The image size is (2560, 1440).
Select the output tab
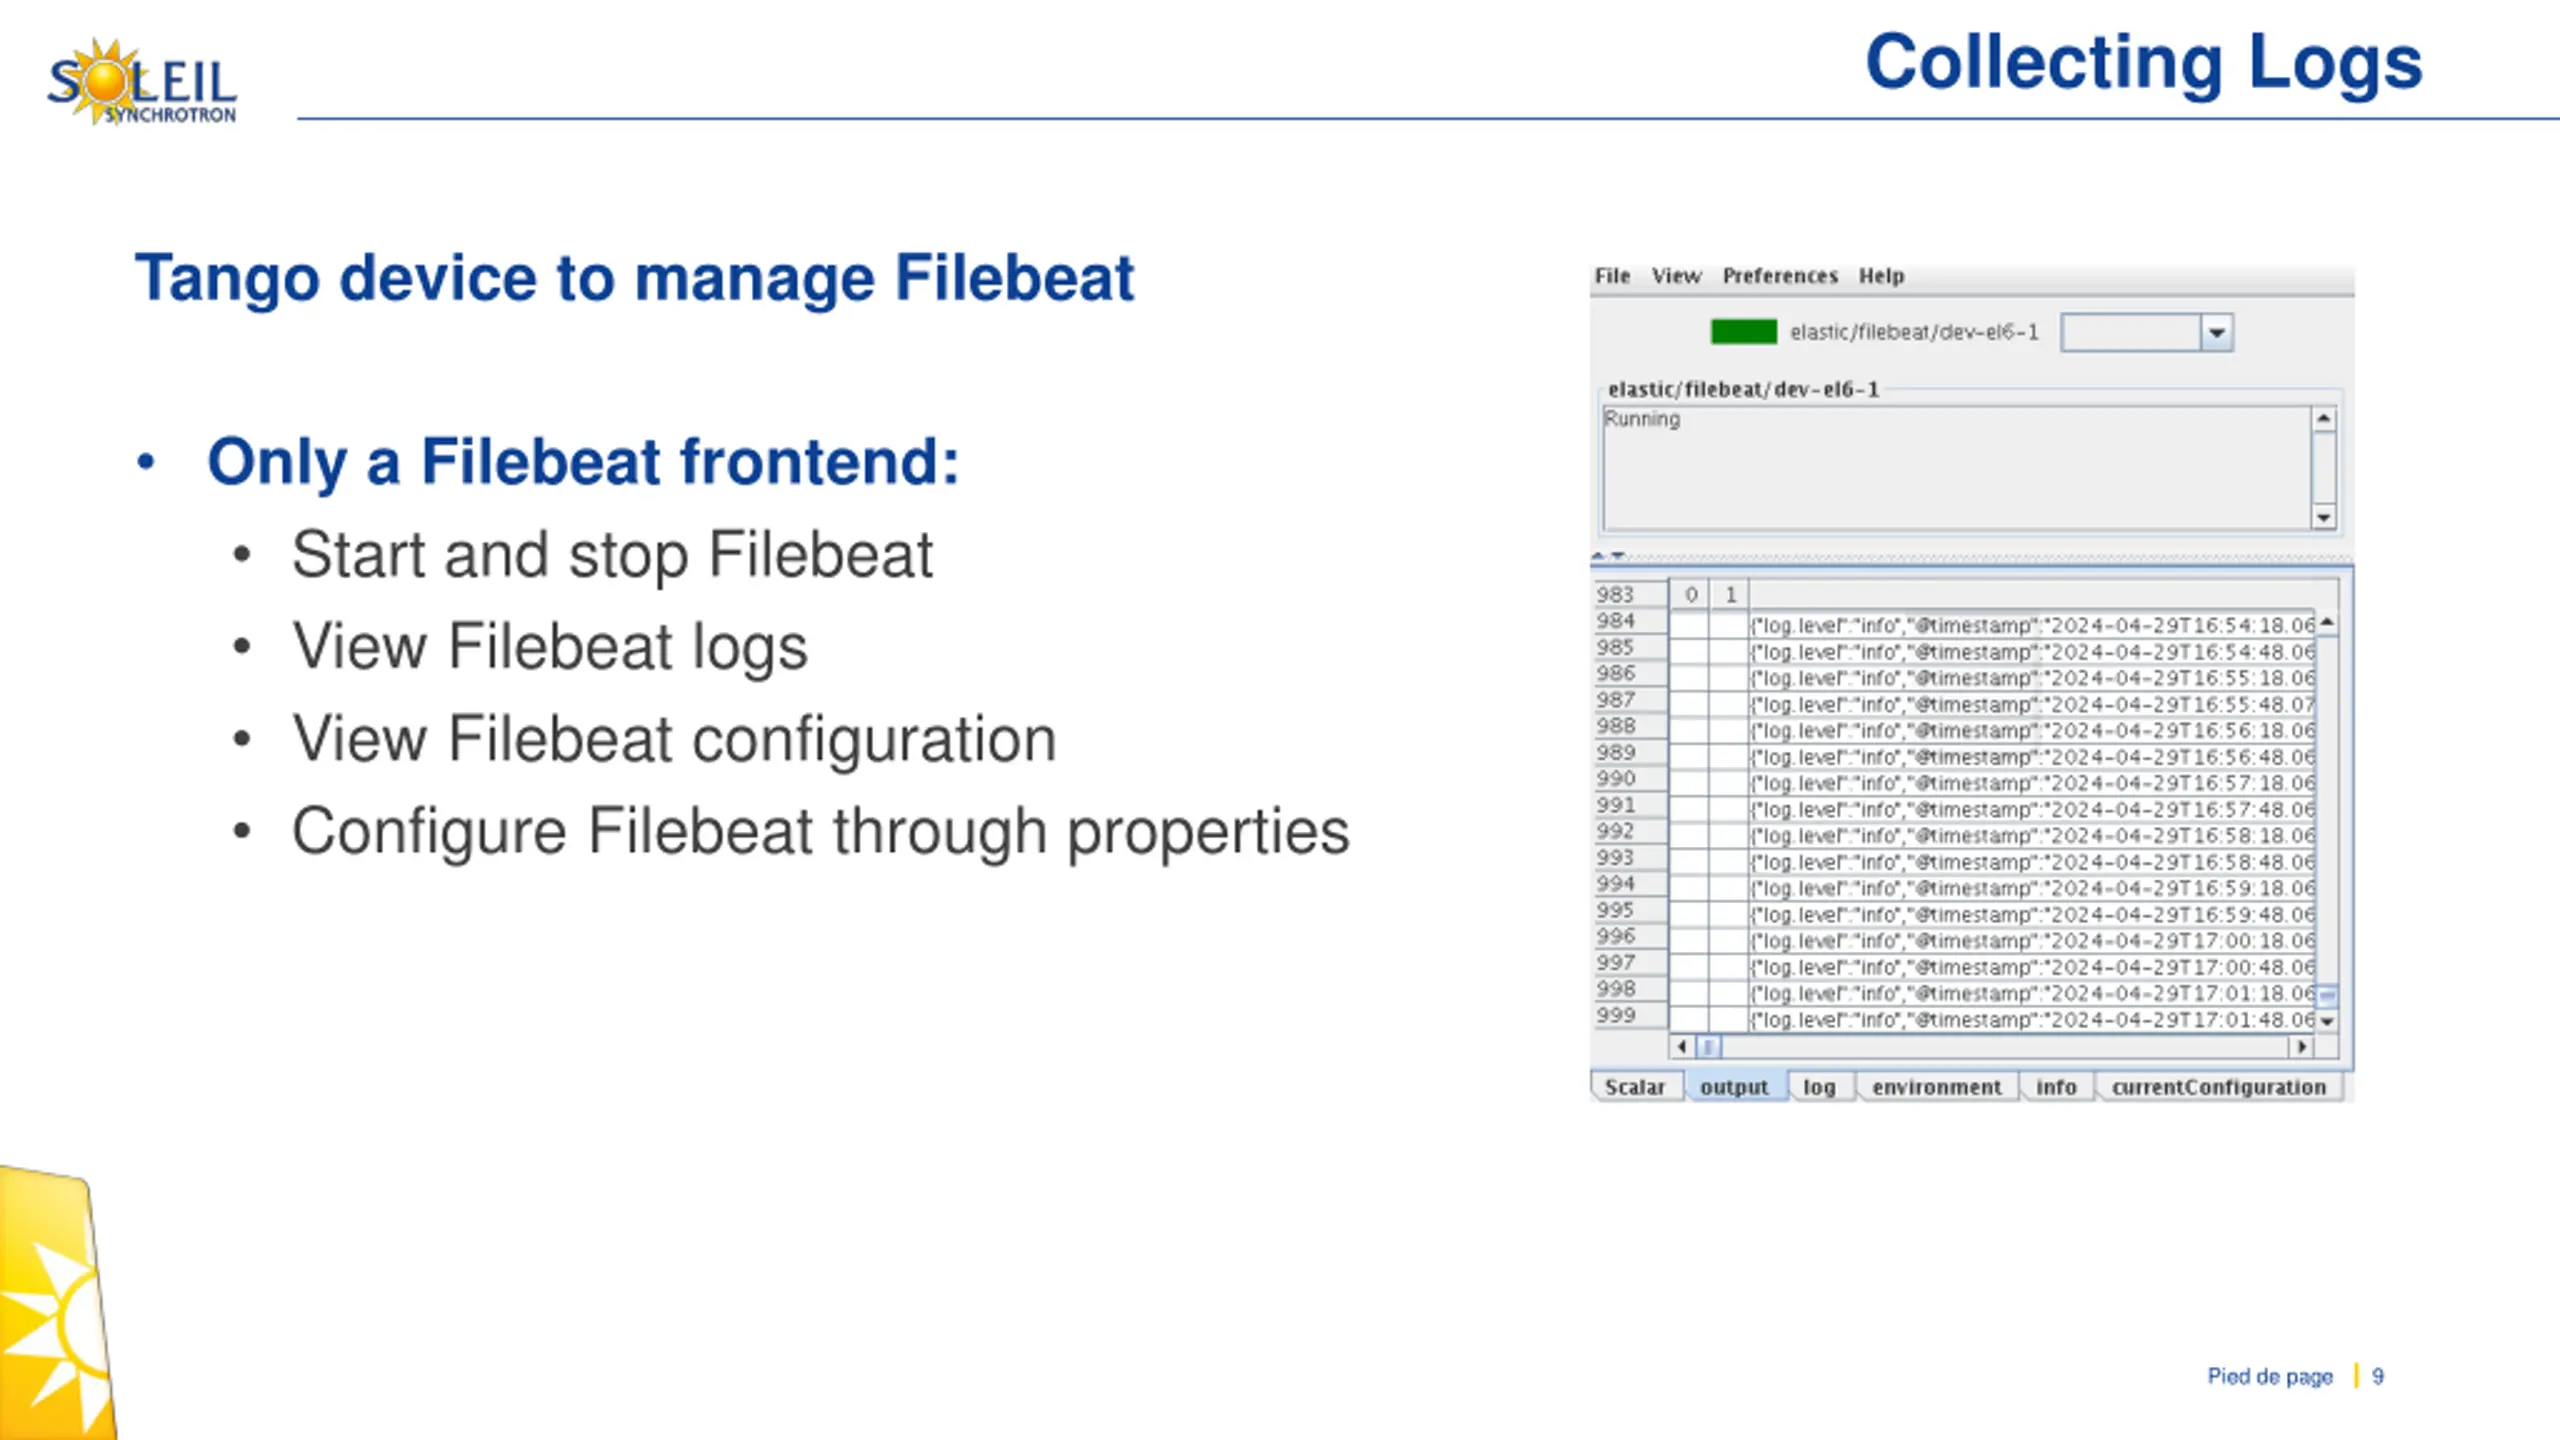pyautogui.click(x=1734, y=1087)
